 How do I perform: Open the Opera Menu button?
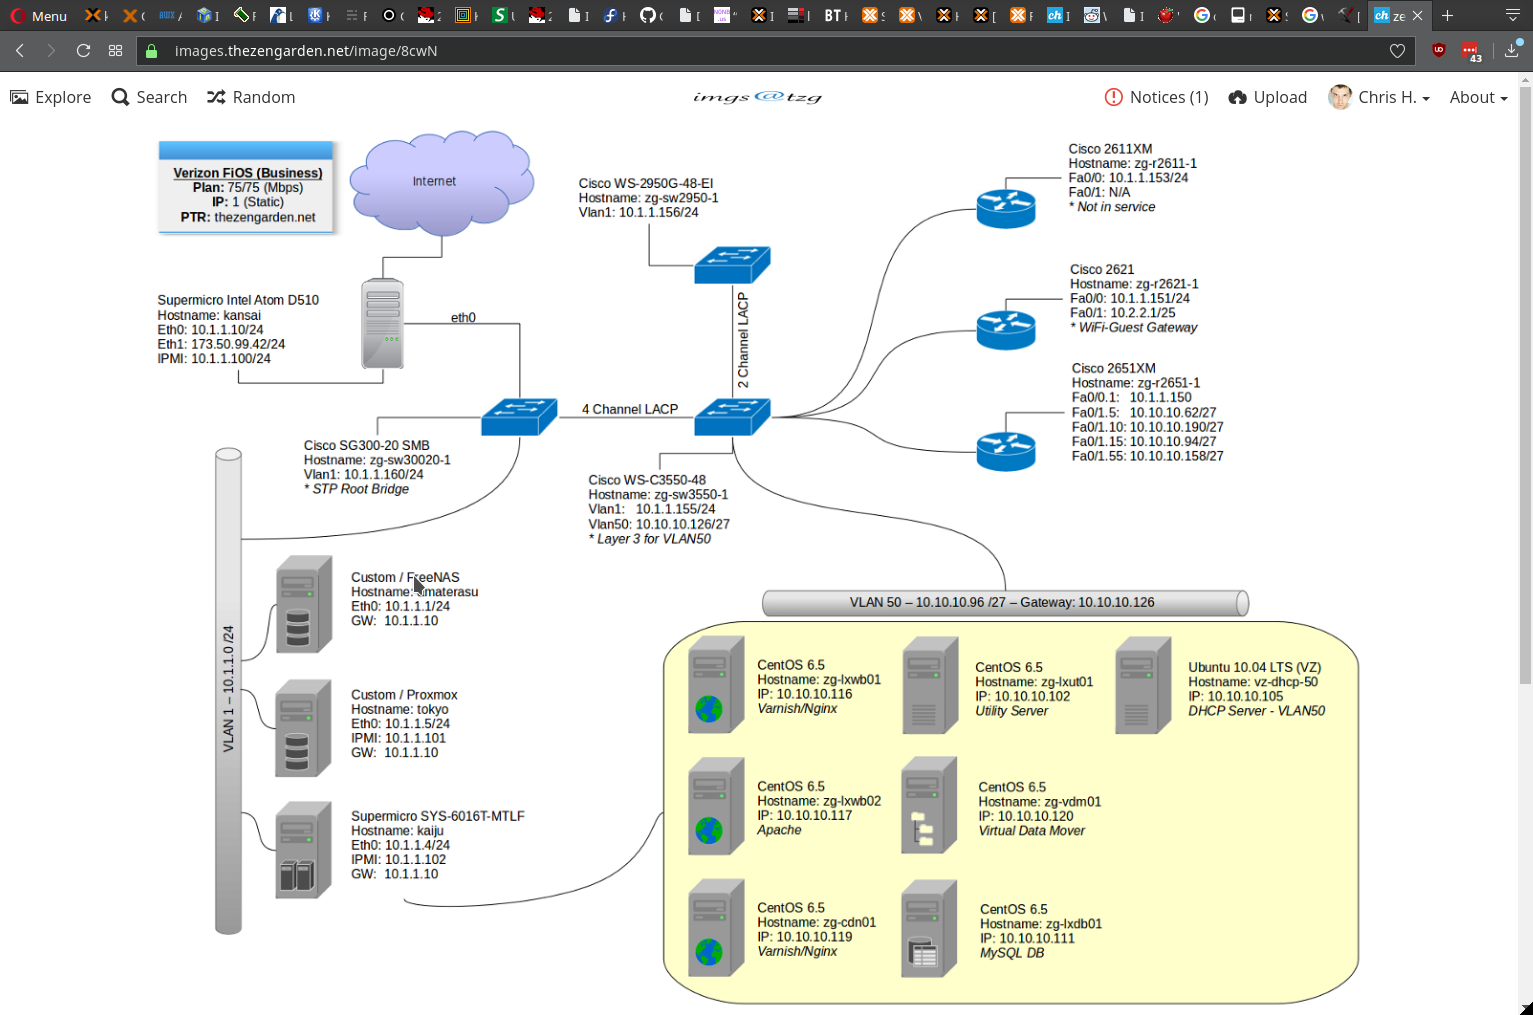tap(38, 16)
